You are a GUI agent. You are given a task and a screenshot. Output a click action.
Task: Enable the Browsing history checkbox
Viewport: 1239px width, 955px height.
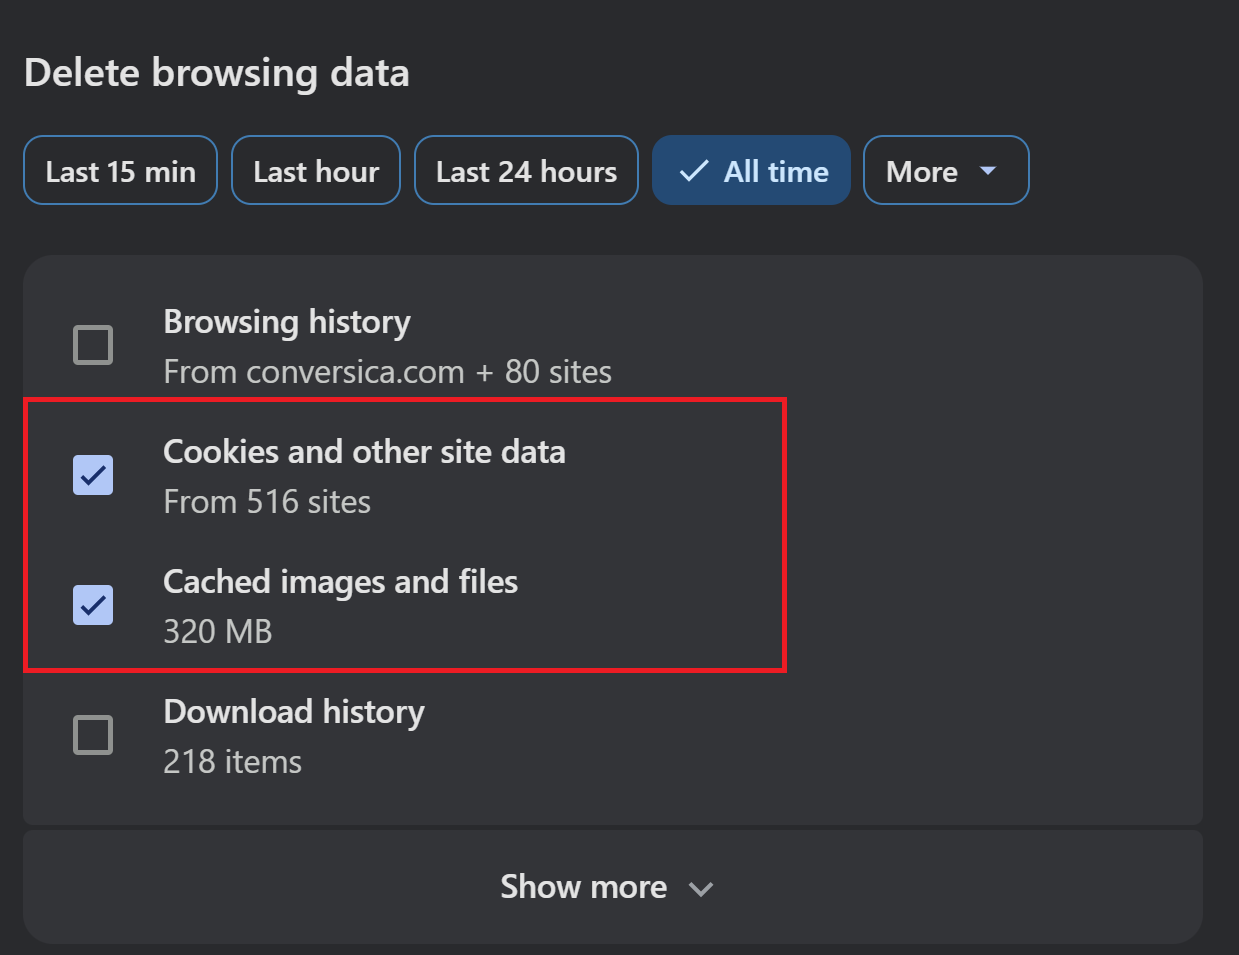pos(92,345)
